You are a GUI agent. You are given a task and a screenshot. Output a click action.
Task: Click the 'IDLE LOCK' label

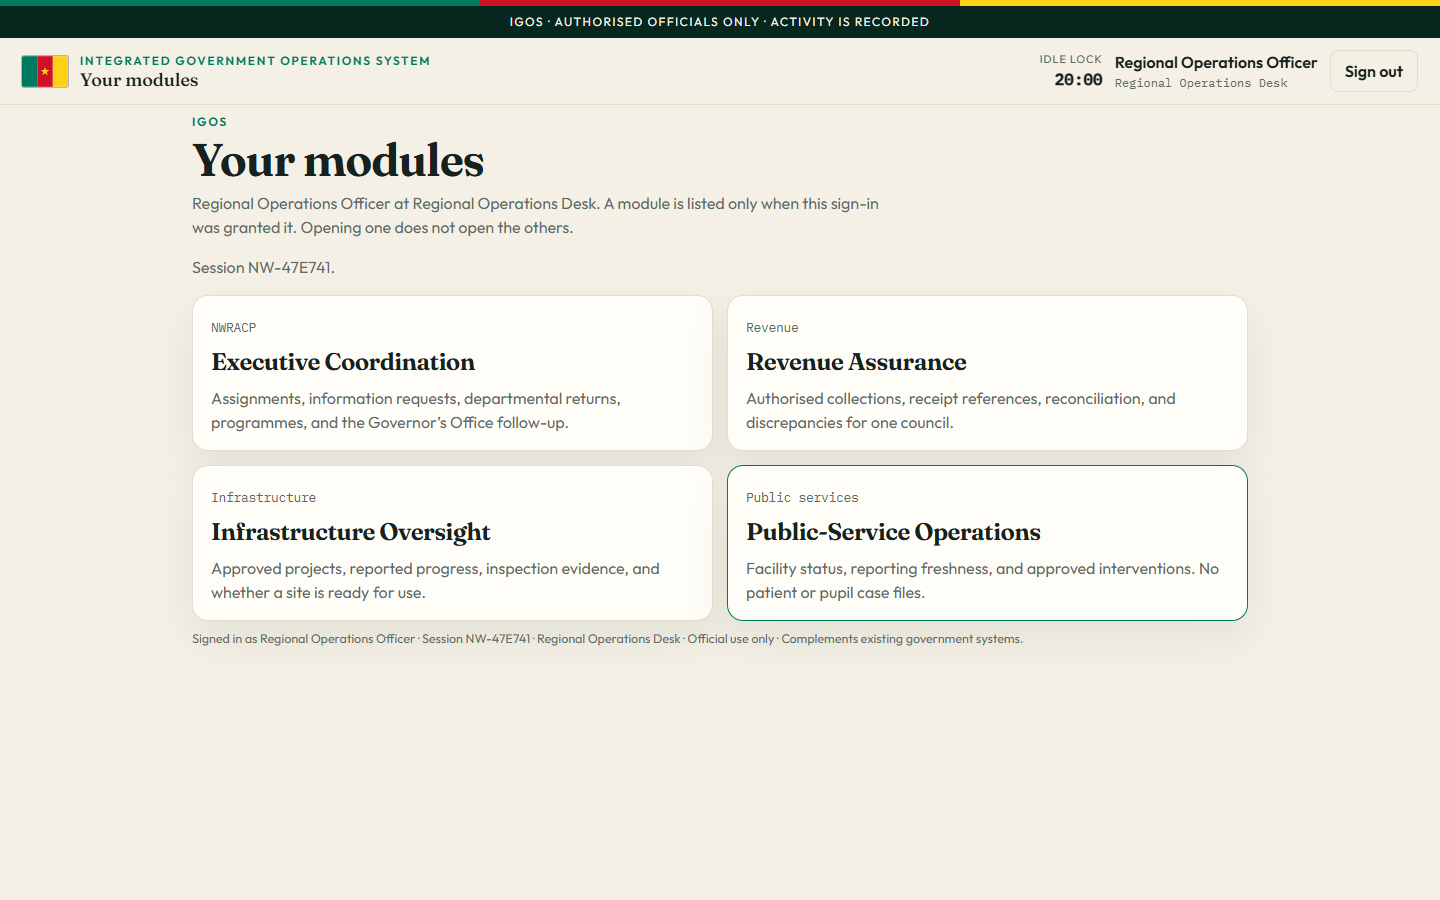coord(1070,60)
